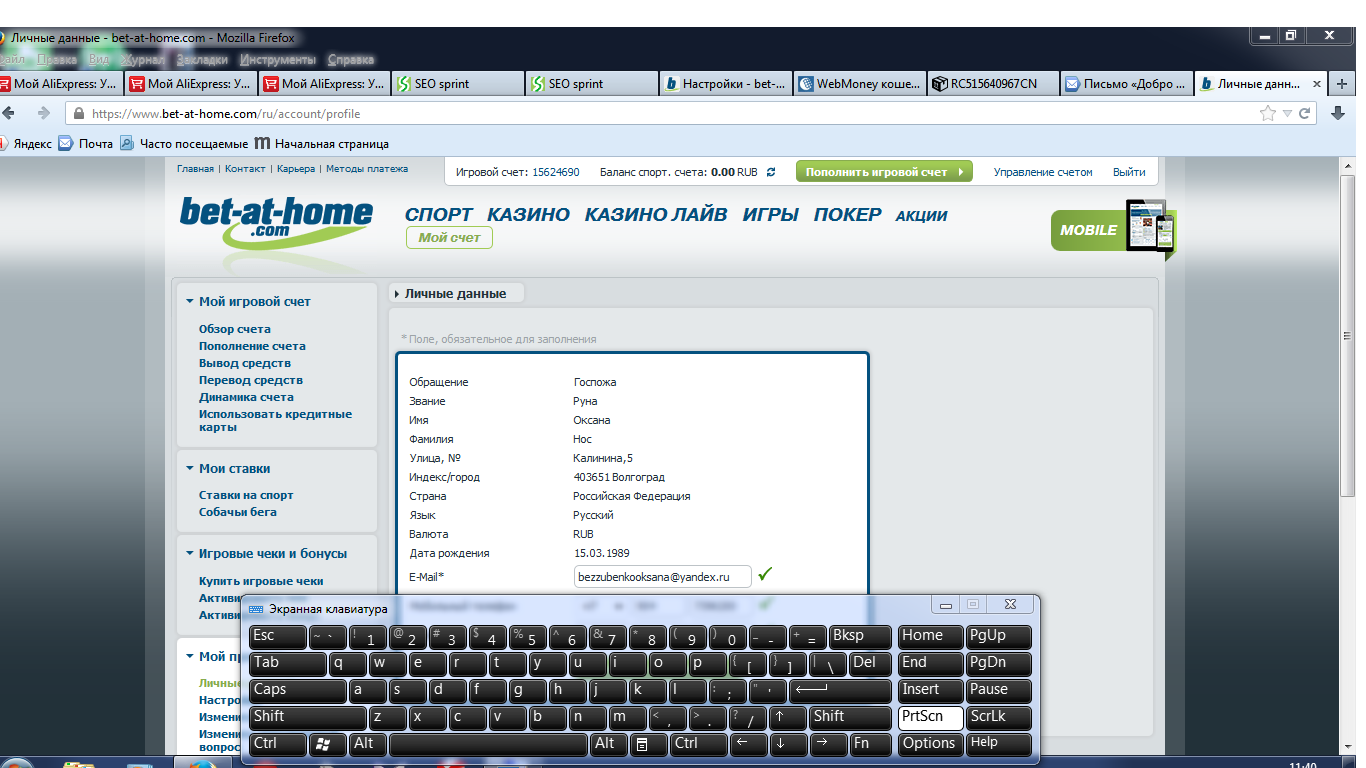
Task: Switch to the Письмо «Добро tab
Action: pos(1127,84)
